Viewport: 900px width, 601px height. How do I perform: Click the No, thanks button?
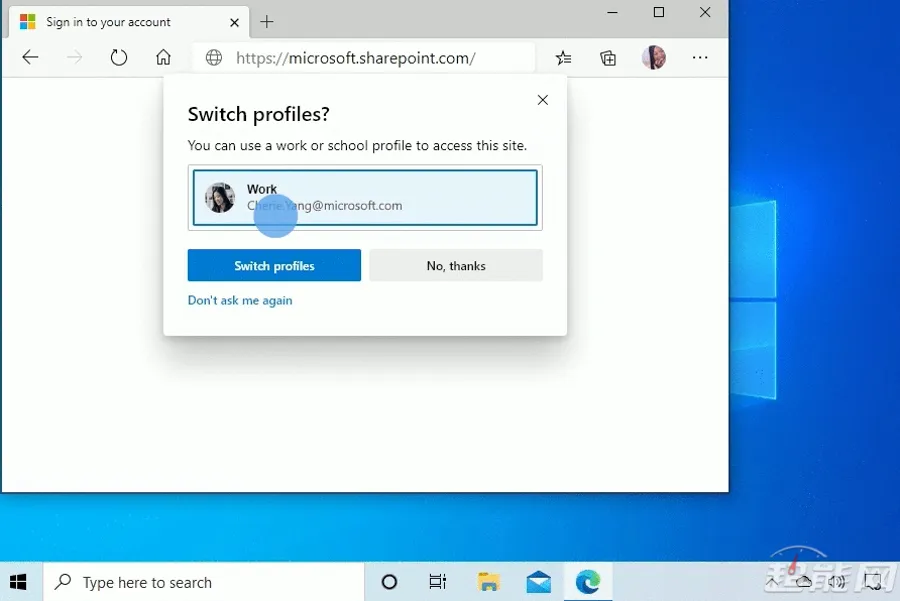point(456,265)
